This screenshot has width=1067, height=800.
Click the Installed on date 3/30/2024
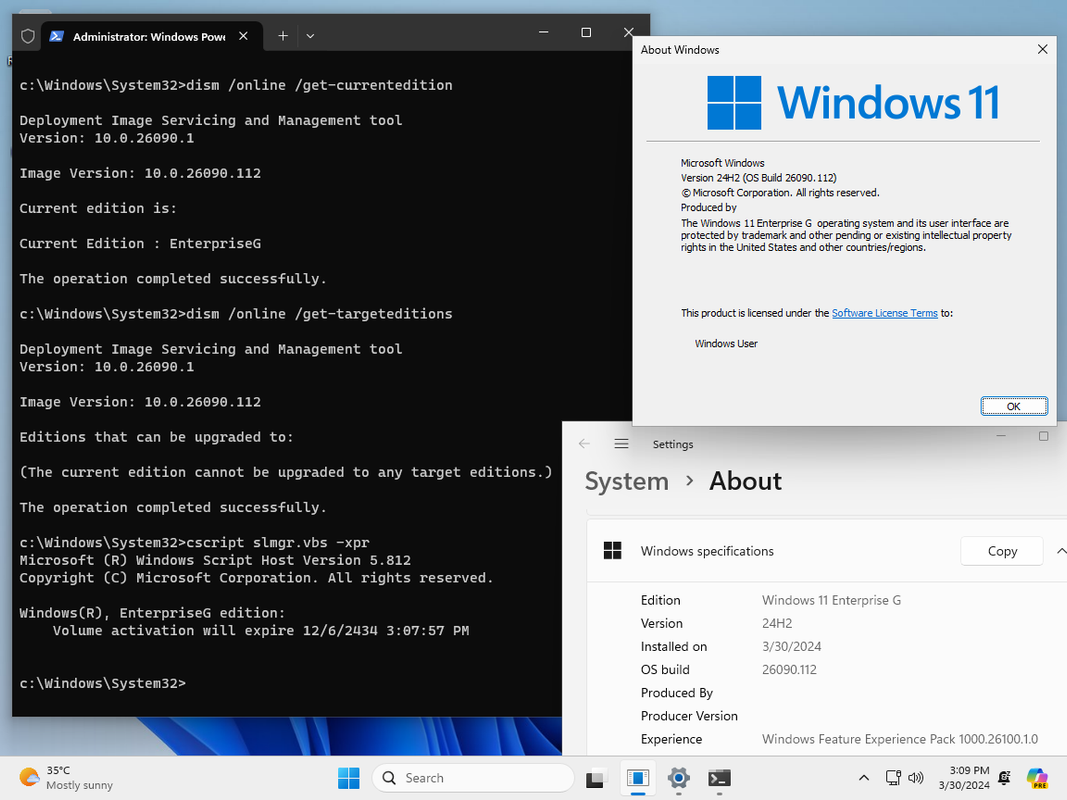pyautogui.click(x=791, y=646)
